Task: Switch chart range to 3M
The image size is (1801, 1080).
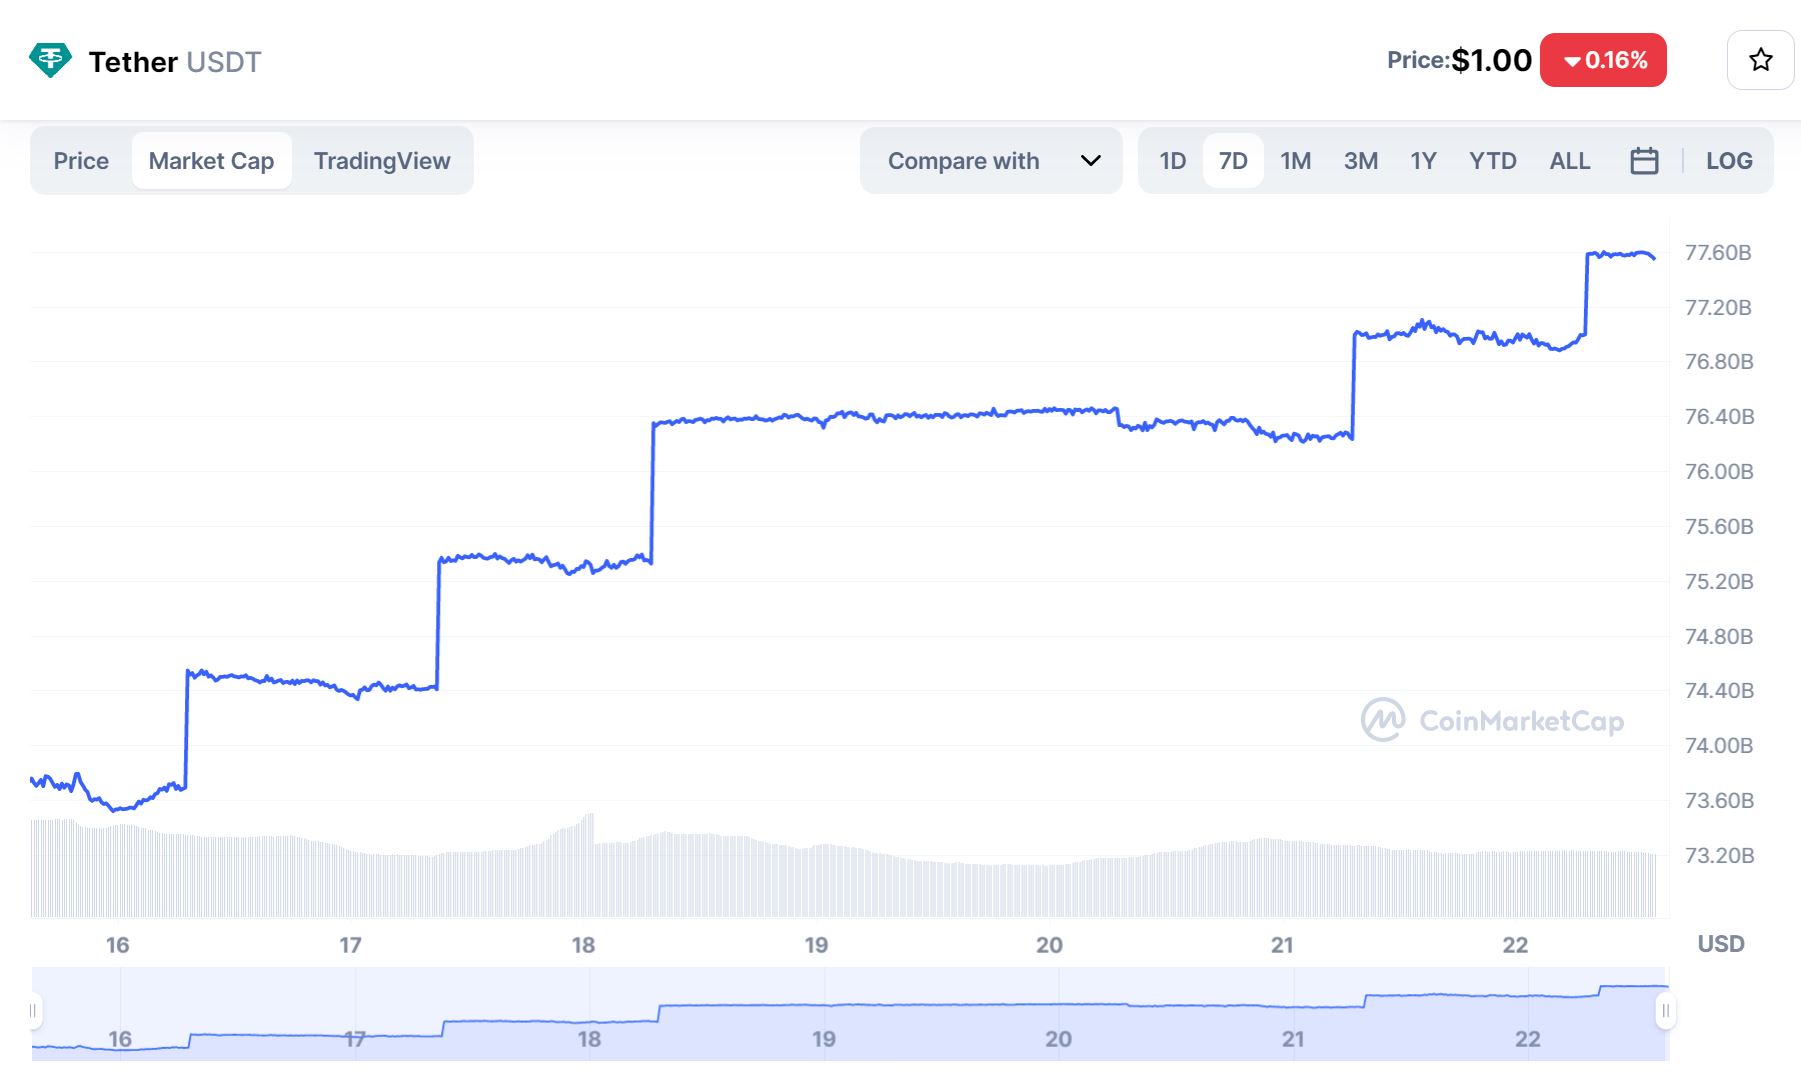Action: click(1361, 161)
